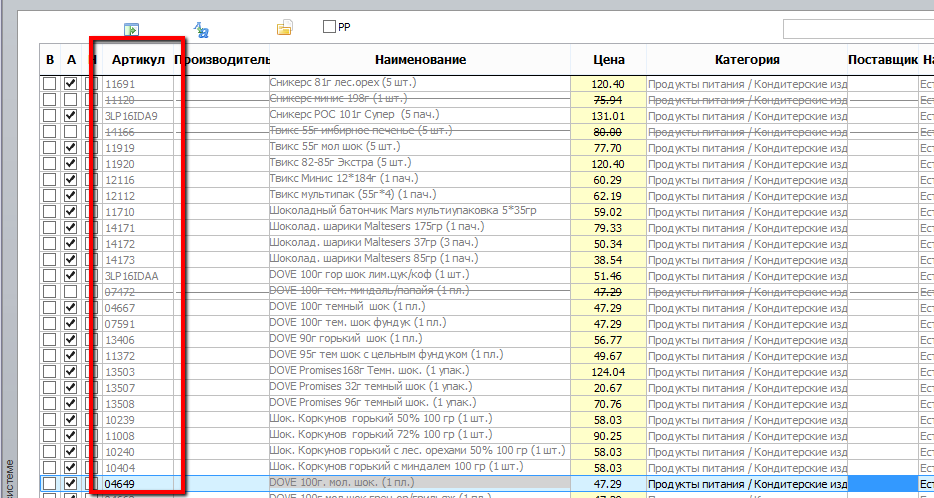
Task: Uncheck column А checkbox for article 3LP16IDA9
Action: pyautogui.click(x=71, y=116)
